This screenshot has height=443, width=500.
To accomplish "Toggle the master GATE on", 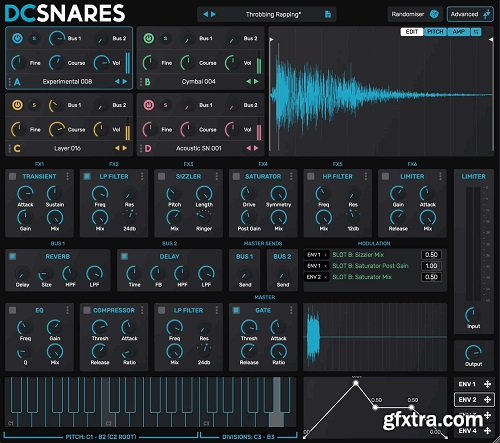I will 236,310.
